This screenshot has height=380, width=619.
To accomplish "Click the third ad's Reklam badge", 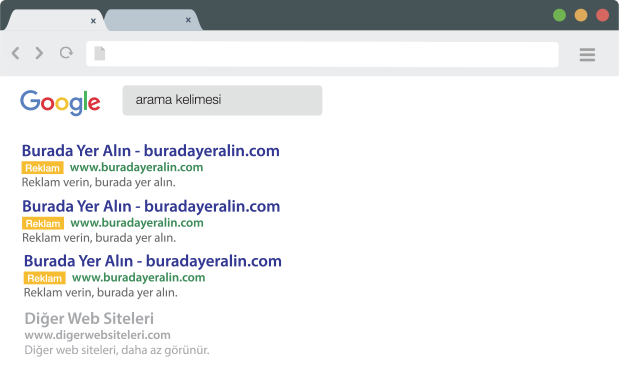I will 44,278.
